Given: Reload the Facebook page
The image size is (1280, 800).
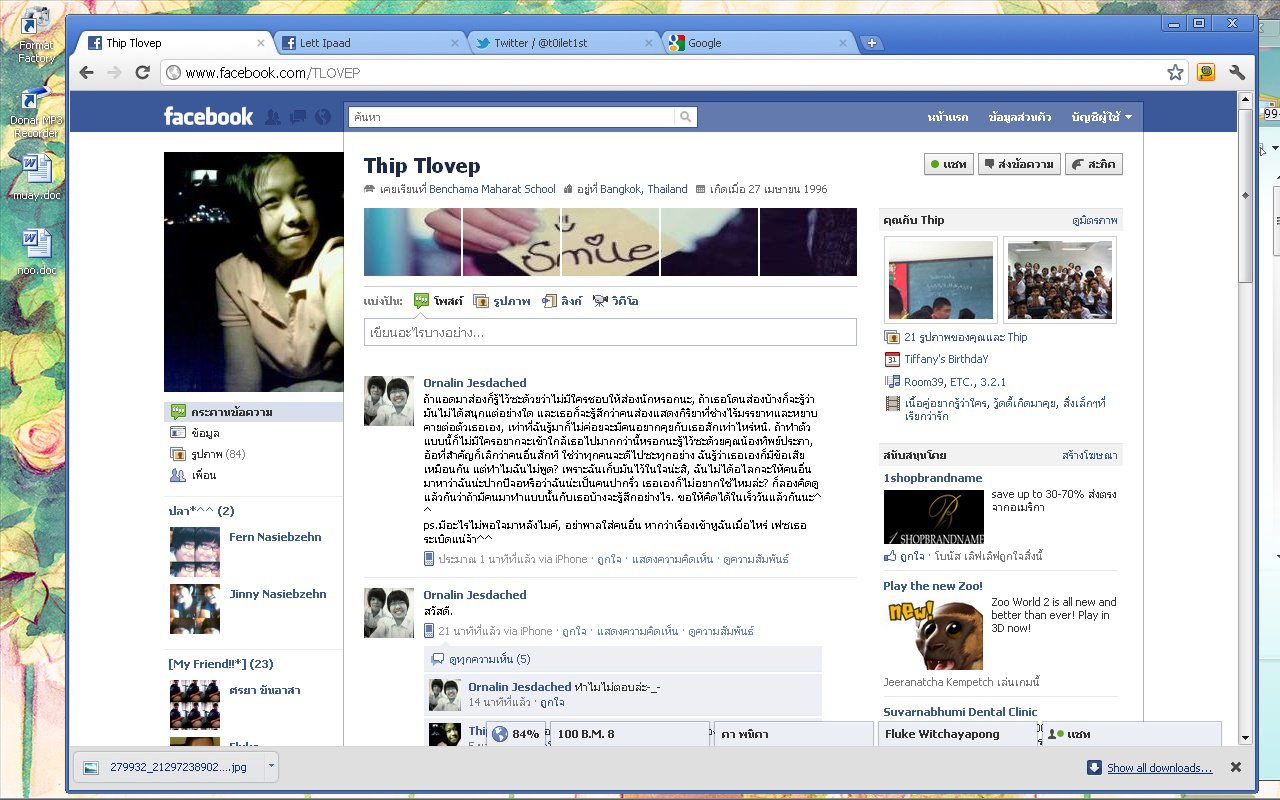Looking at the screenshot, I should pos(142,72).
